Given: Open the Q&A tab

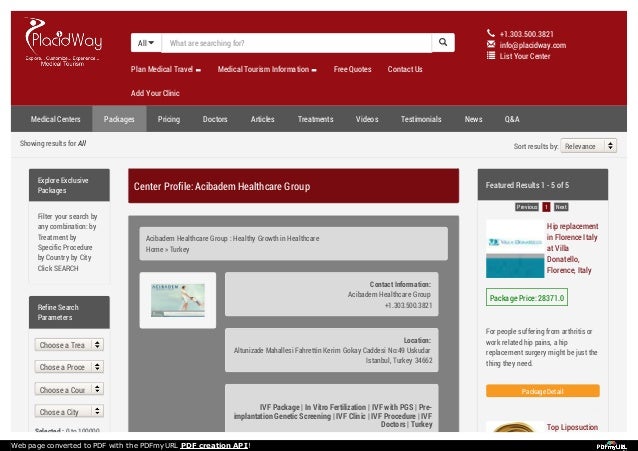Looking at the screenshot, I should tap(512, 119).
